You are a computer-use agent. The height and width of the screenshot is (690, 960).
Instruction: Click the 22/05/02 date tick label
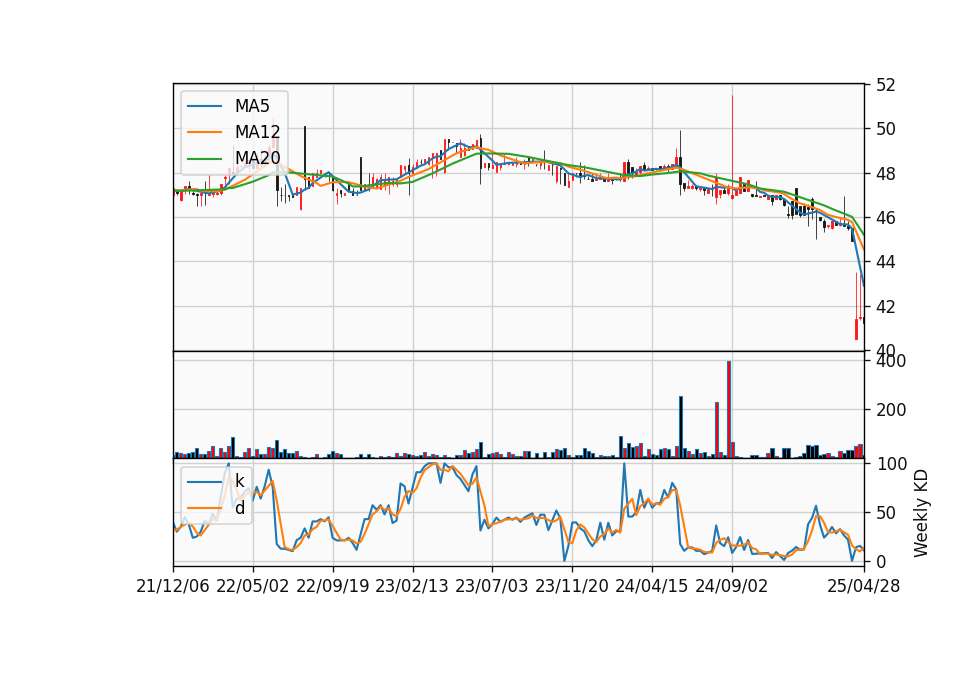coord(253,586)
